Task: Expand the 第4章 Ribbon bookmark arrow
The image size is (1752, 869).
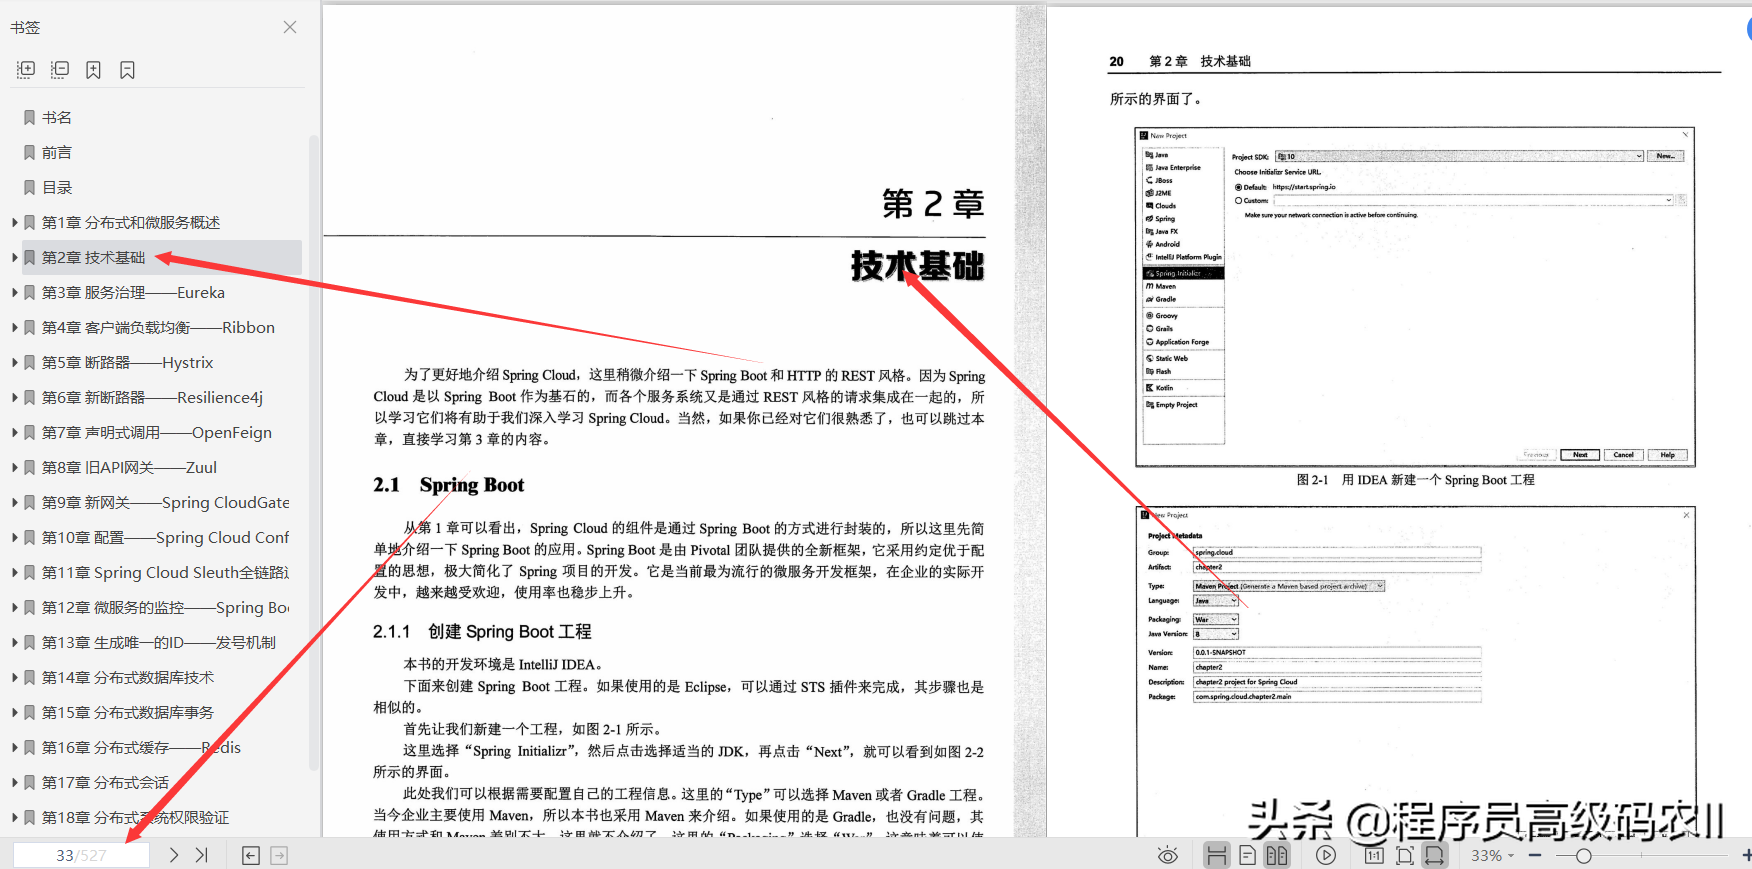Action: tap(15, 327)
